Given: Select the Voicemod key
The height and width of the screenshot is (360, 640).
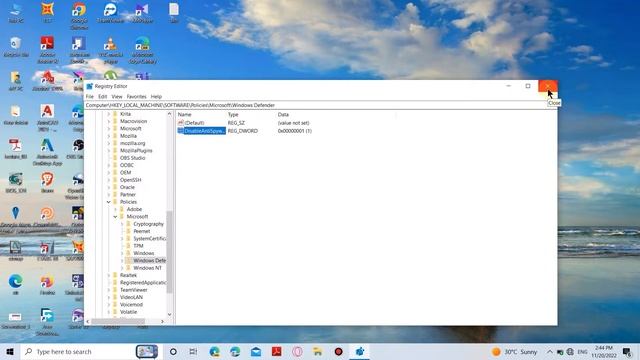Looking at the screenshot, I should tap(131, 304).
